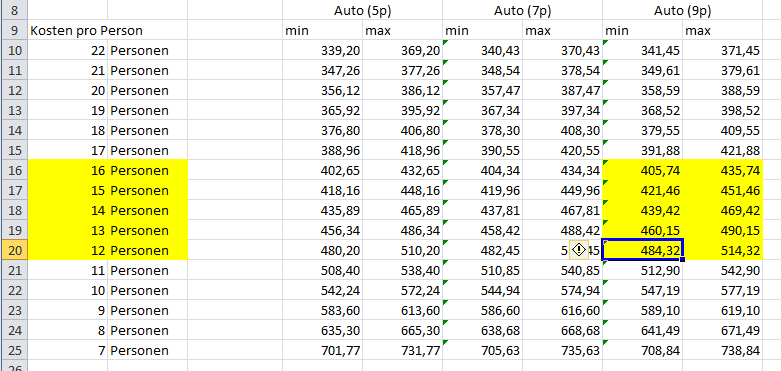Click the active cell 484,32
Image resolution: width=781 pixels, height=371 pixels.
pos(642,250)
